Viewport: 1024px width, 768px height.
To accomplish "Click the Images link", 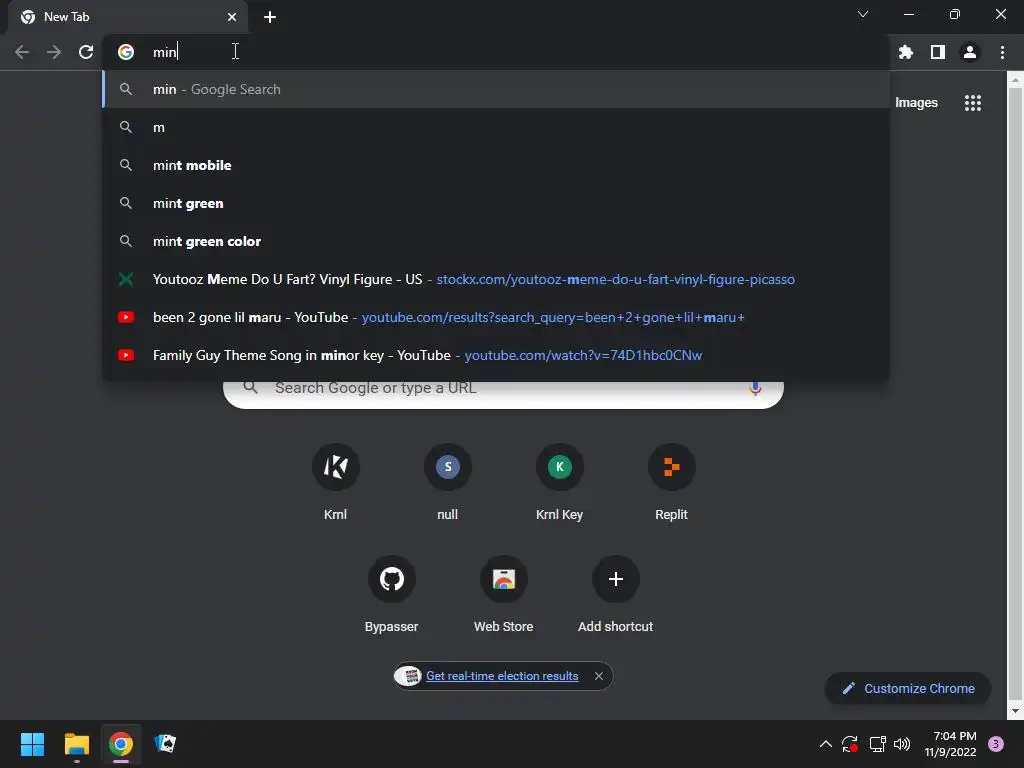I will pos(916,103).
